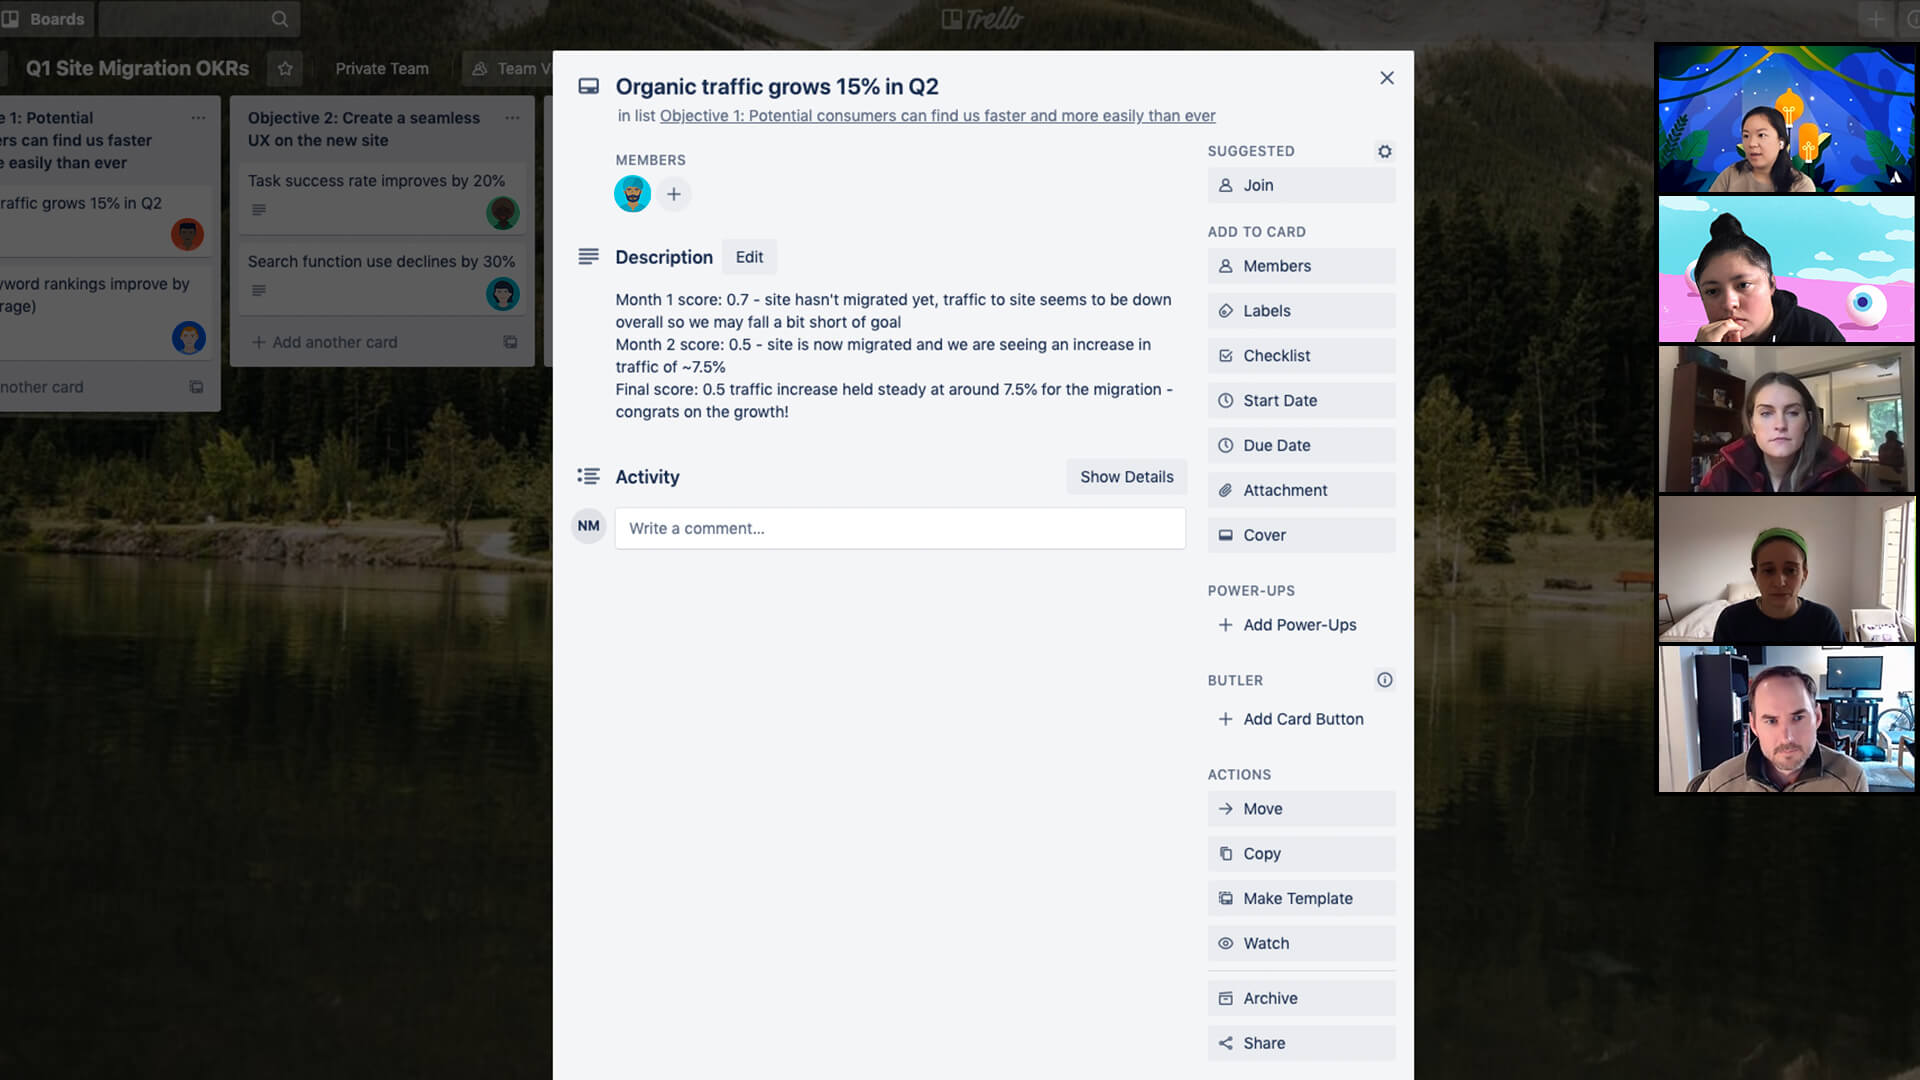Select Private Team label tab
This screenshot has width=1920, height=1080.
(381, 67)
